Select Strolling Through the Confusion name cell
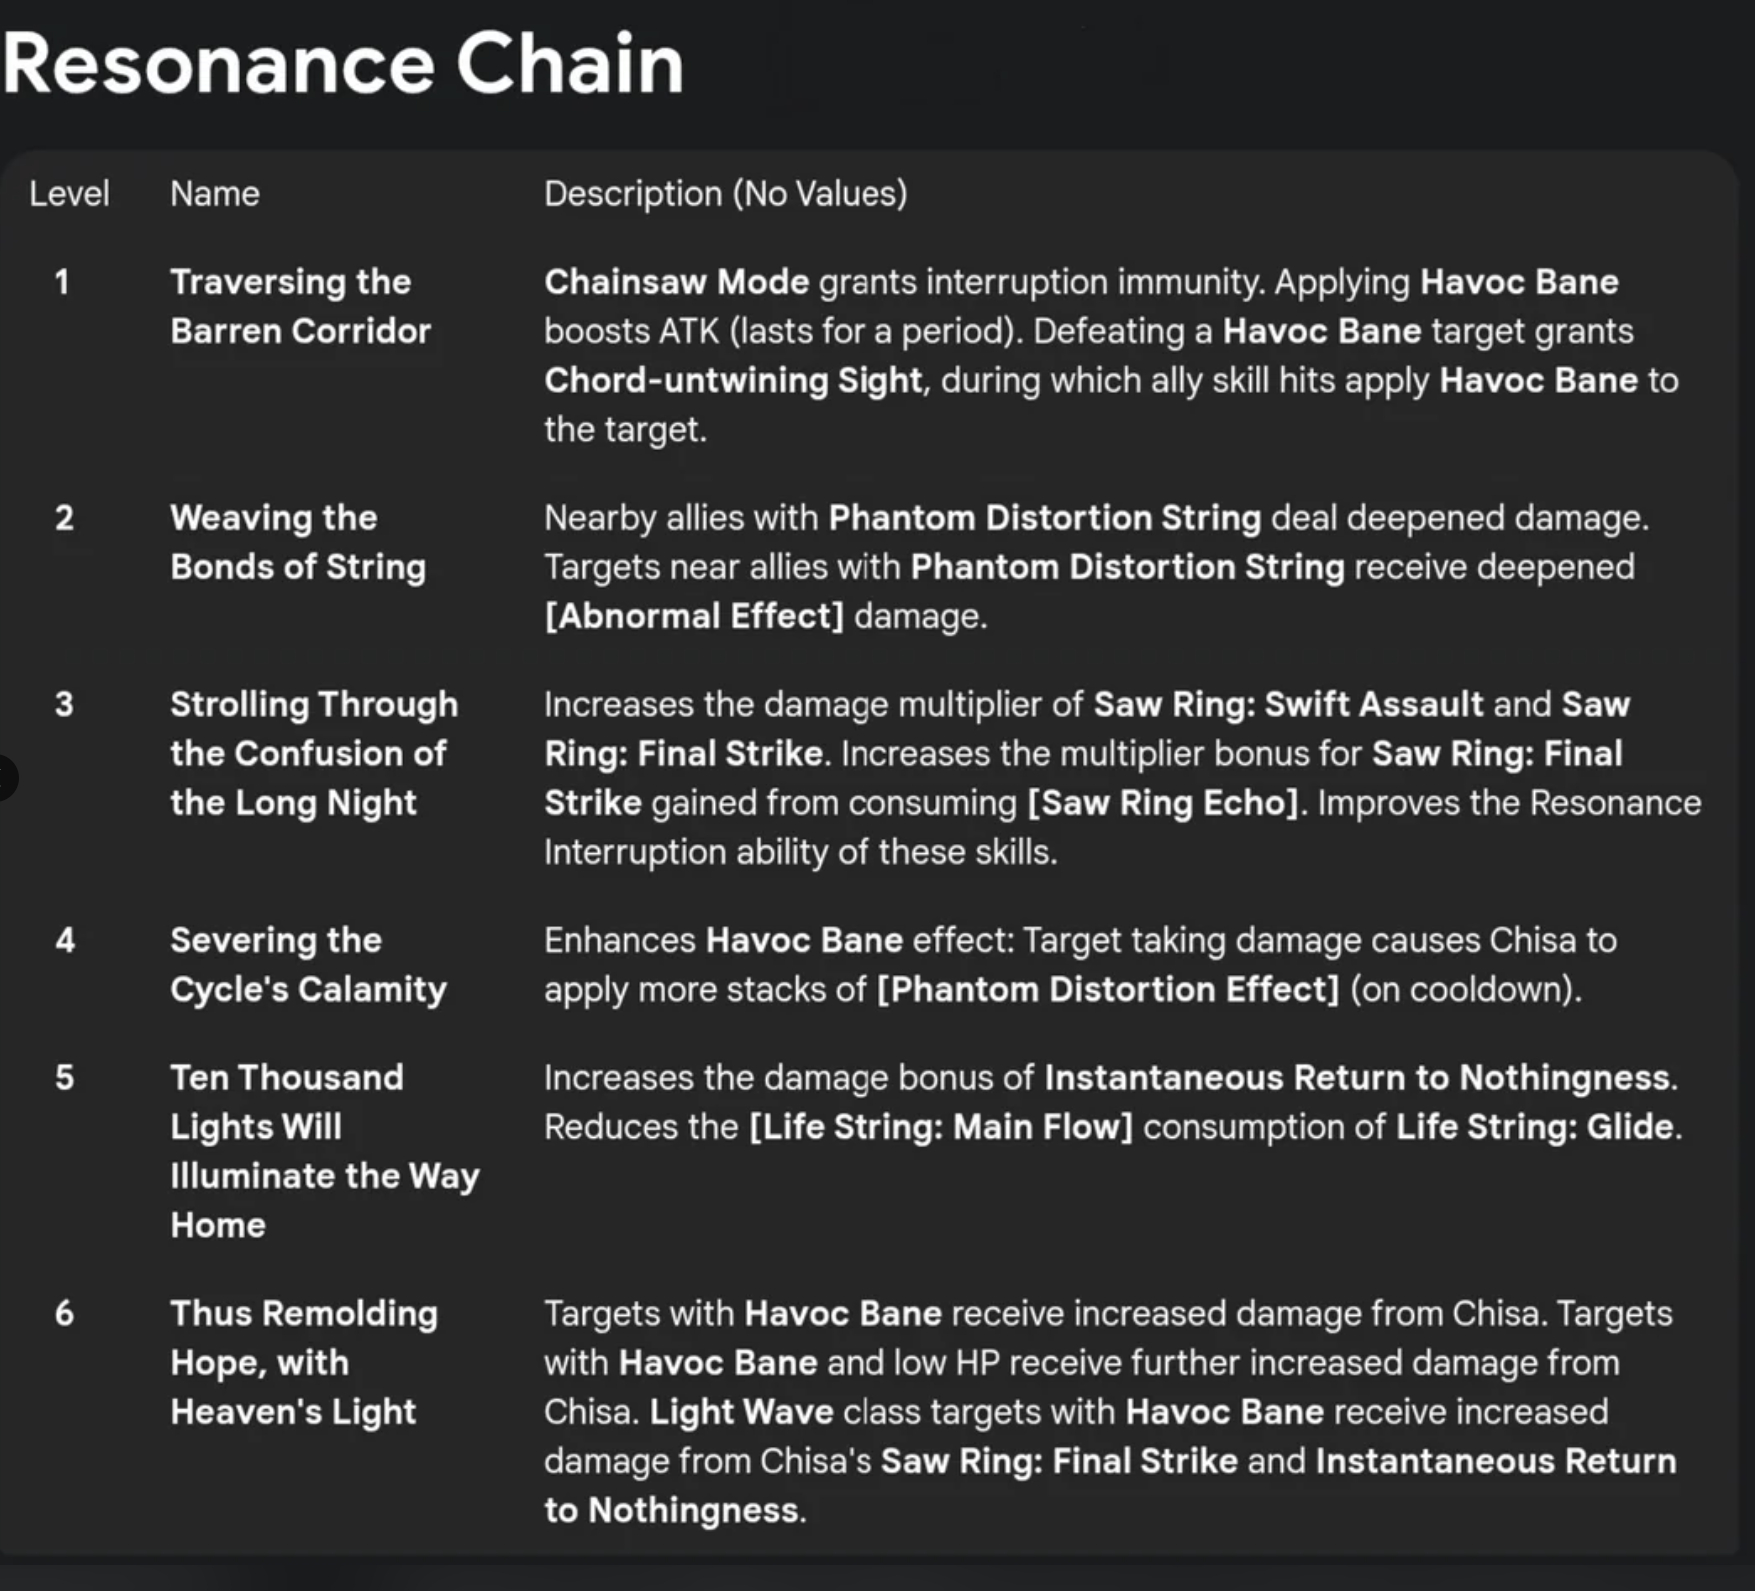1755x1591 pixels. 313,753
